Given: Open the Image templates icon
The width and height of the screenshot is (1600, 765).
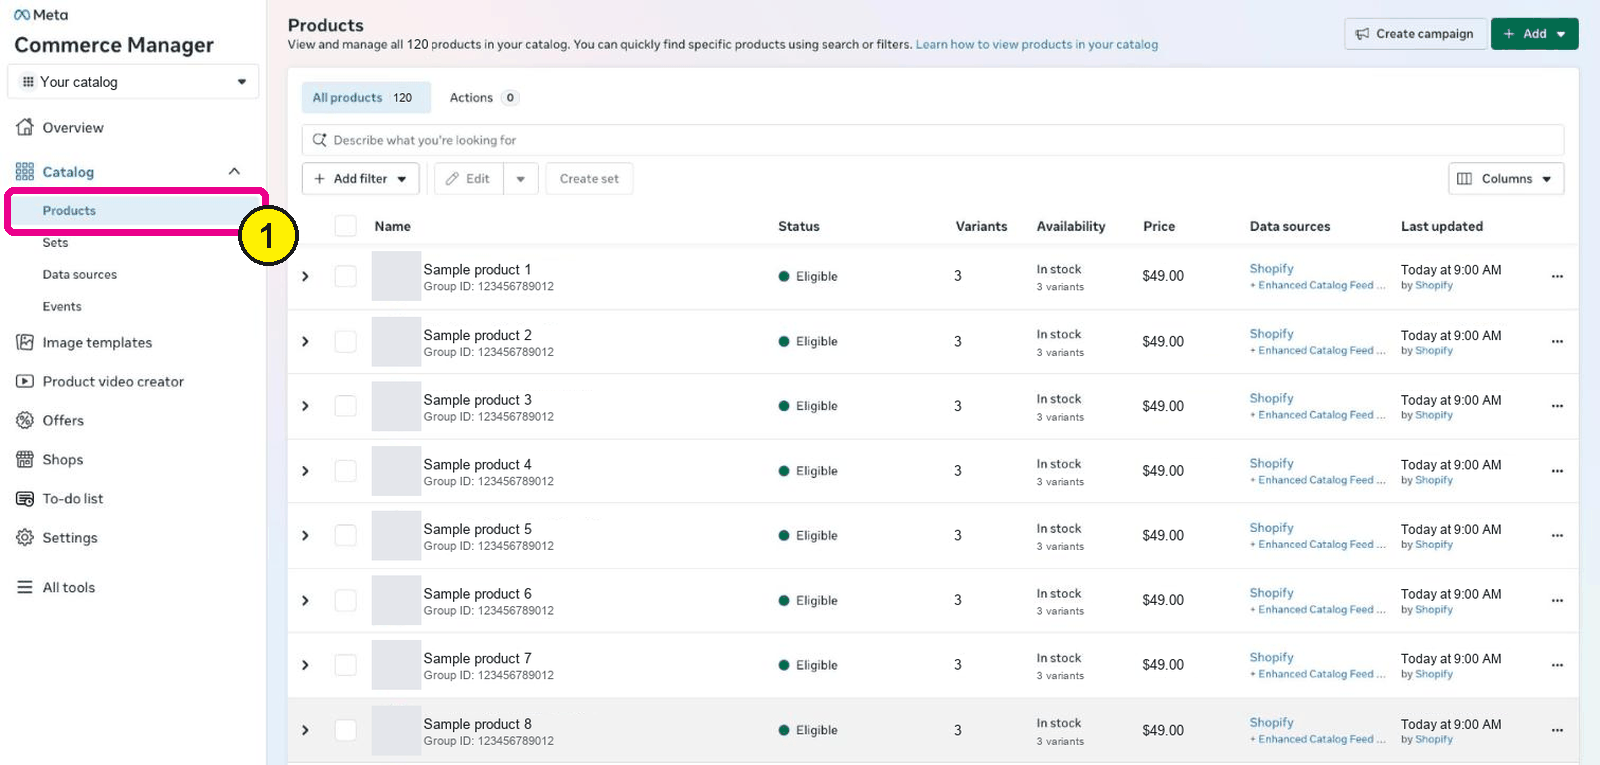Looking at the screenshot, I should coord(25,342).
